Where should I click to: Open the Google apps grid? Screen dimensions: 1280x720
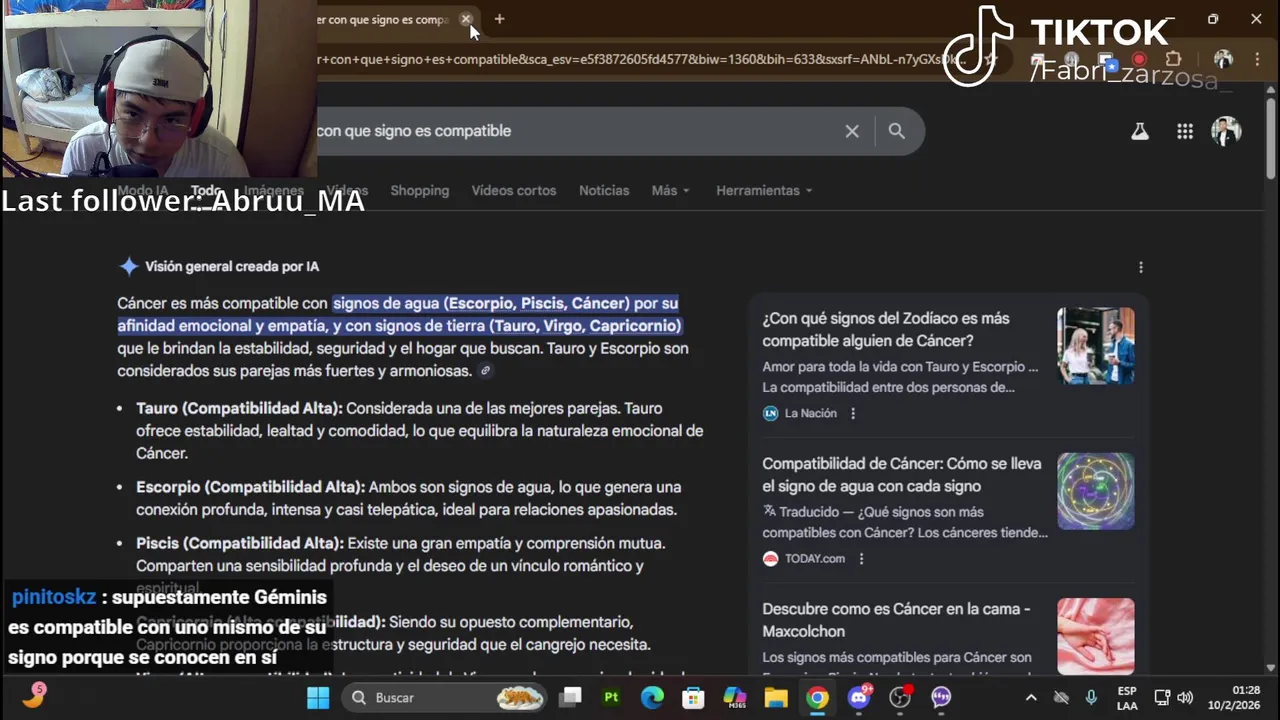1185,131
